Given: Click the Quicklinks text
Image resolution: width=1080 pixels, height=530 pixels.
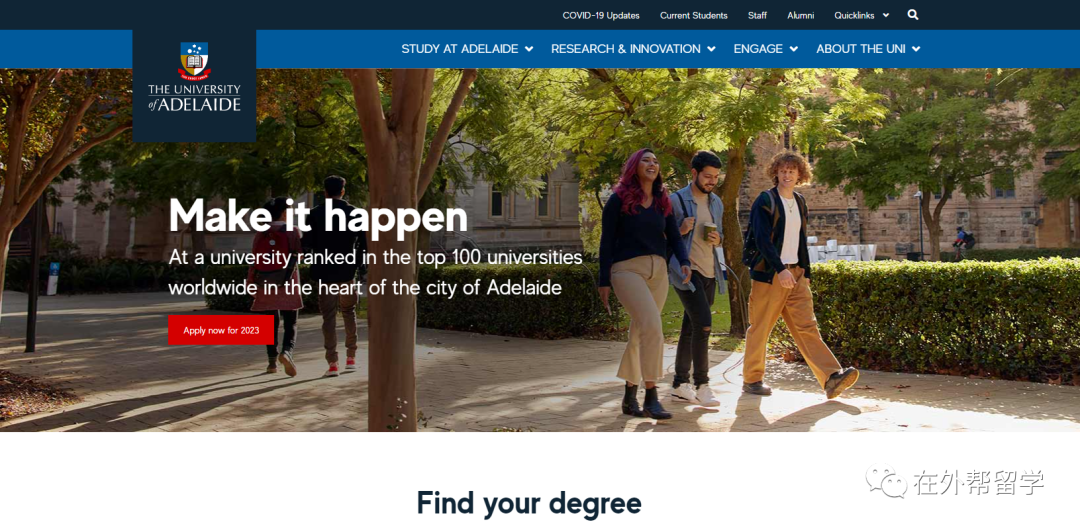Looking at the screenshot, I should 855,15.
